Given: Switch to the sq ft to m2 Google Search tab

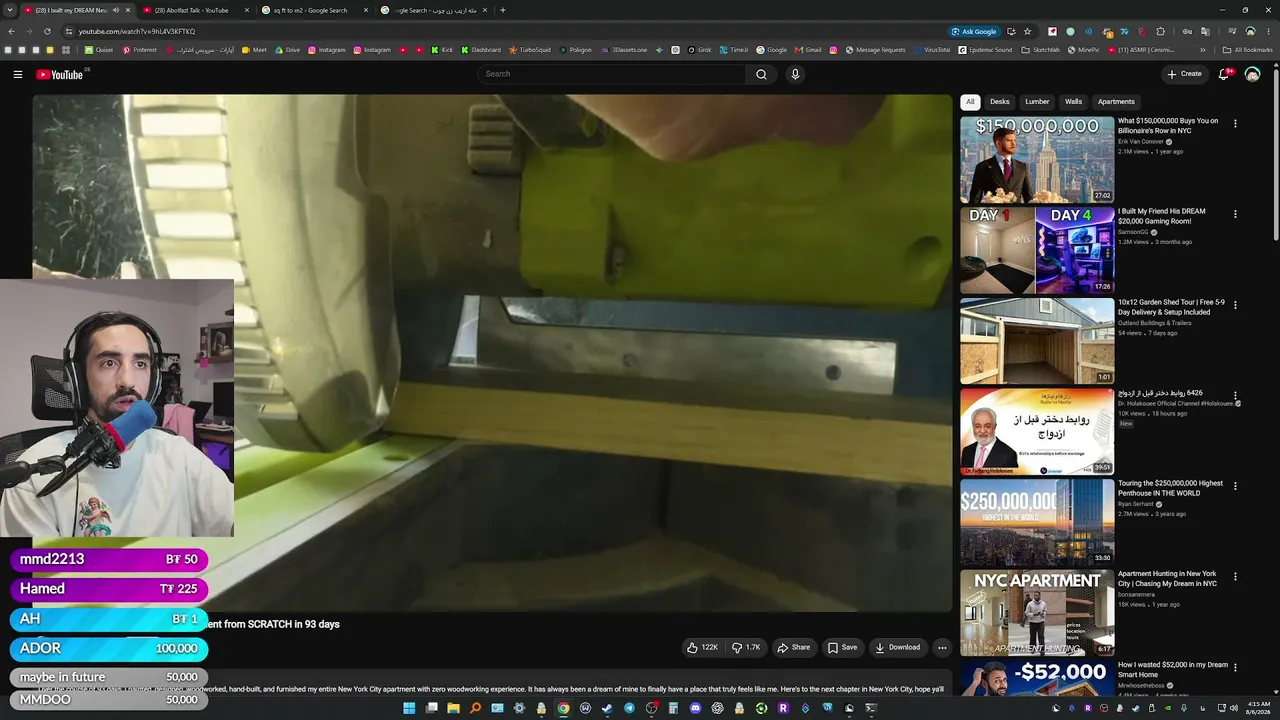Looking at the screenshot, I should [x=313, y=10].
